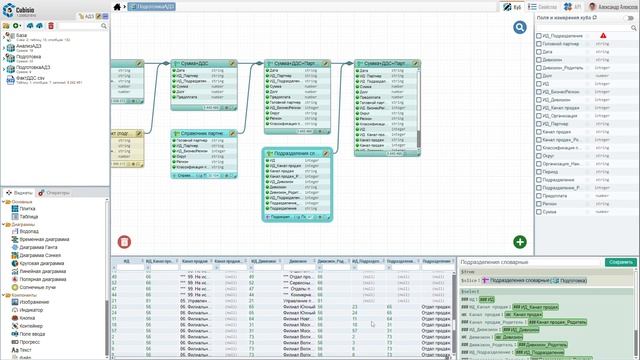Collapse the Диаграммы widgets folder
Image resolution: width=640 pixels, height=360 pixels.
(x=4, y=224)
